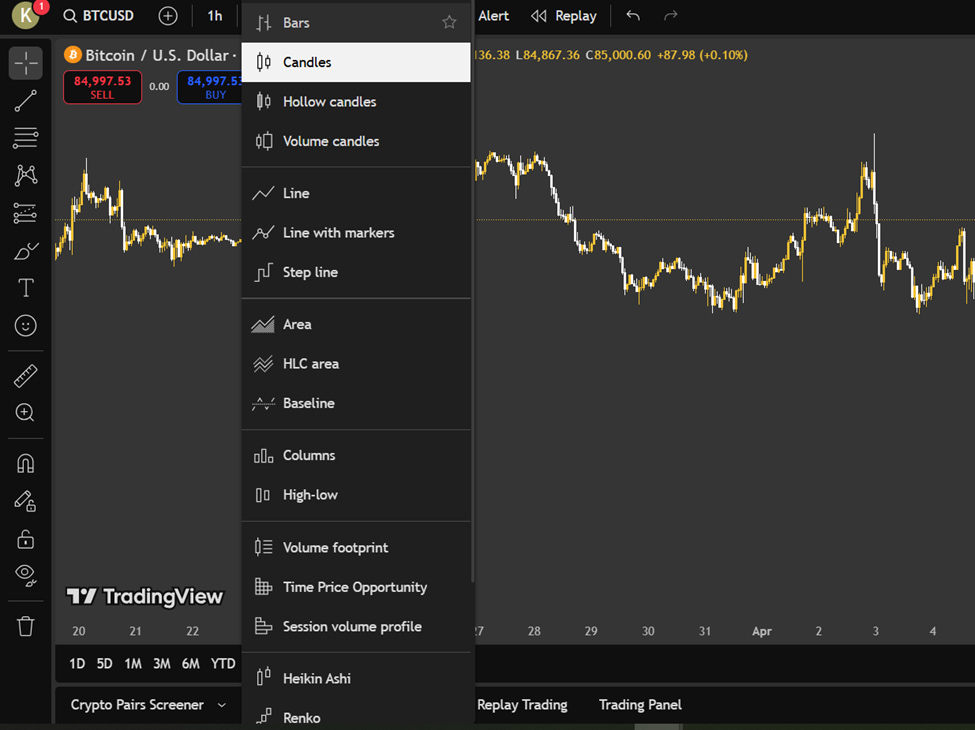Image resolution: width=975 pixels, height=730 pixels.
Task: Click the Alert button
Action: click(493, 16)
